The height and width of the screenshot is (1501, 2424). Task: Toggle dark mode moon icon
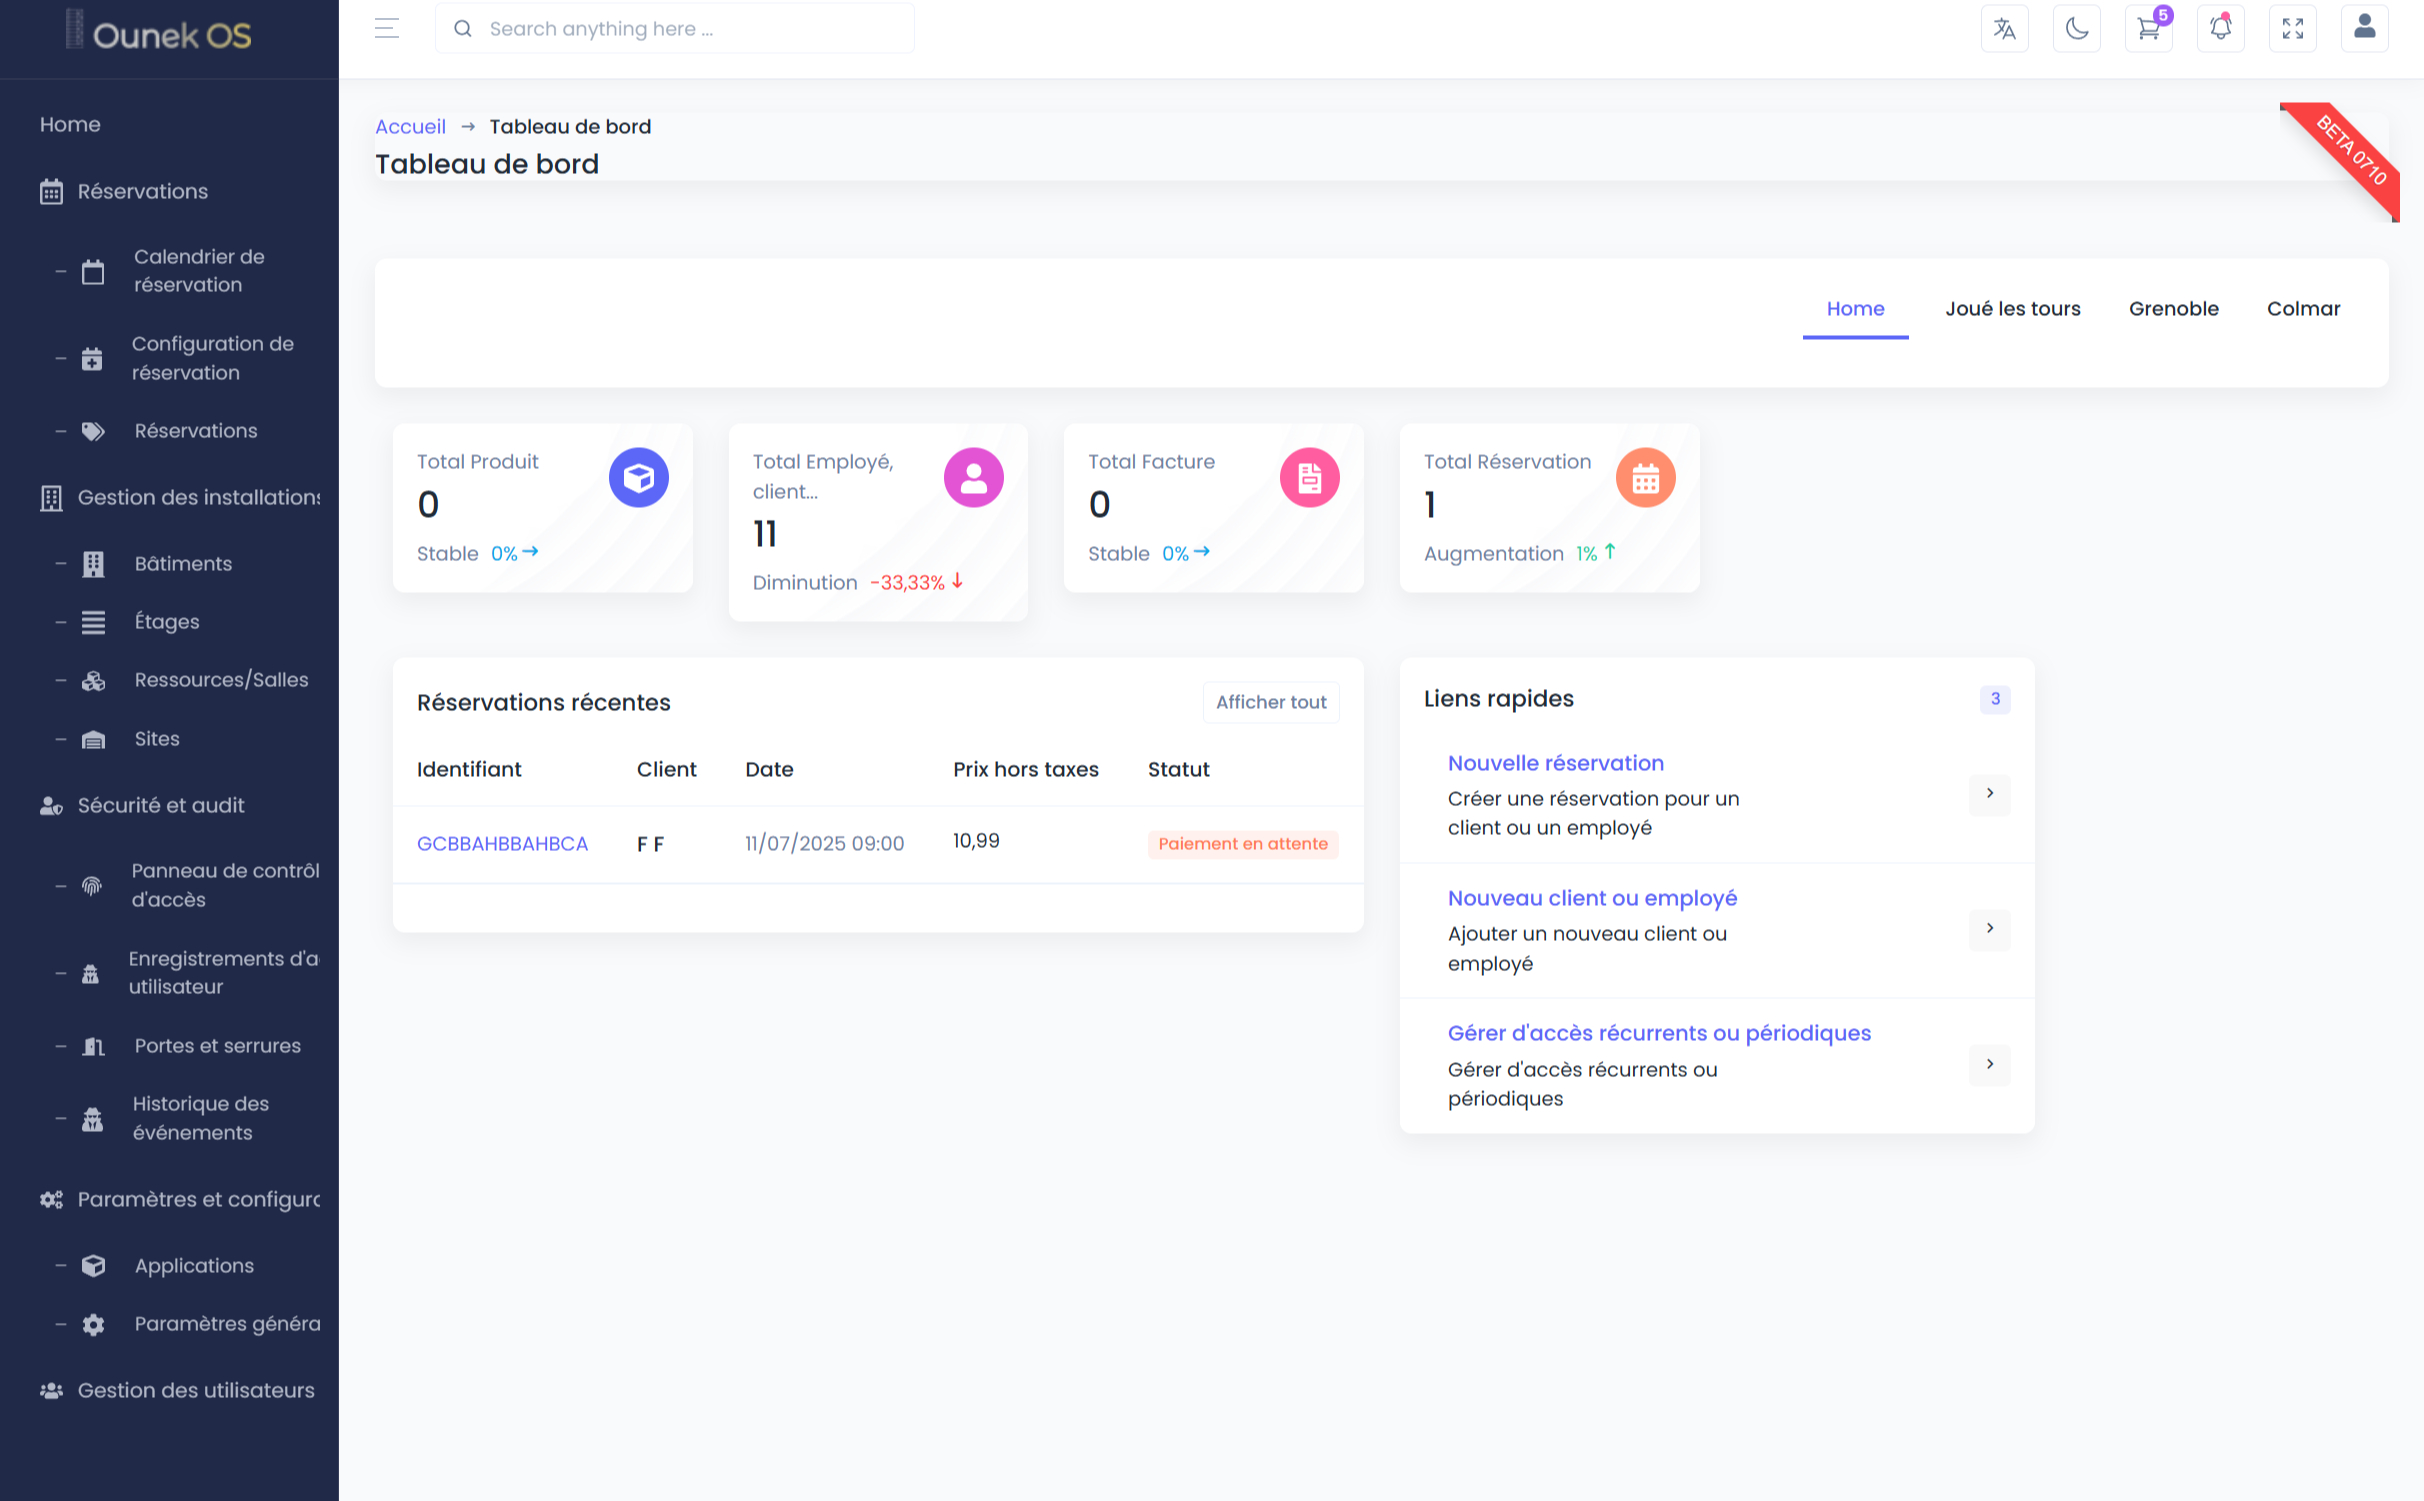coord(2076,29)
